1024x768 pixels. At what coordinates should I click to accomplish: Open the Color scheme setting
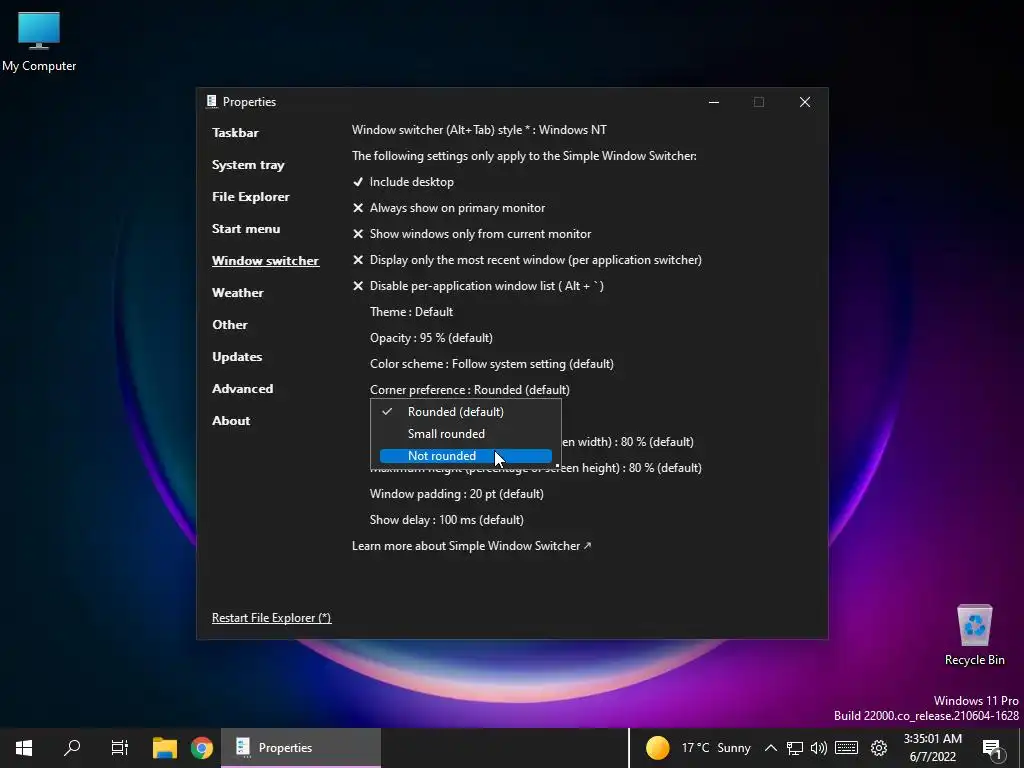[492, 364]
